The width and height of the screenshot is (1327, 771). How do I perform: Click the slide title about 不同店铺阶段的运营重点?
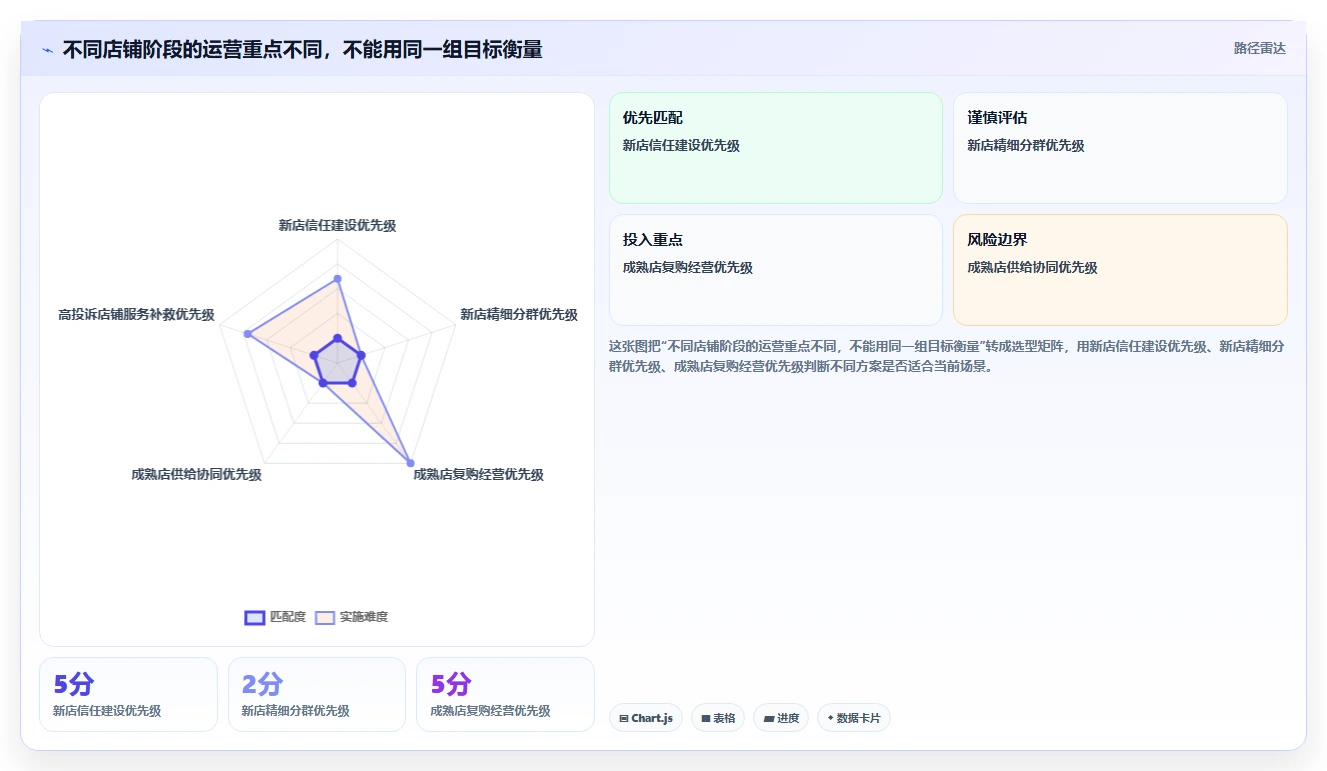point(302,49)
